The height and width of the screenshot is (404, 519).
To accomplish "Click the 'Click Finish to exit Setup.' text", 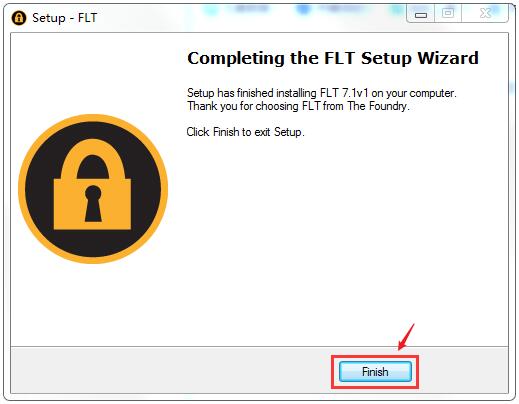I will click(x=245, y=132).
